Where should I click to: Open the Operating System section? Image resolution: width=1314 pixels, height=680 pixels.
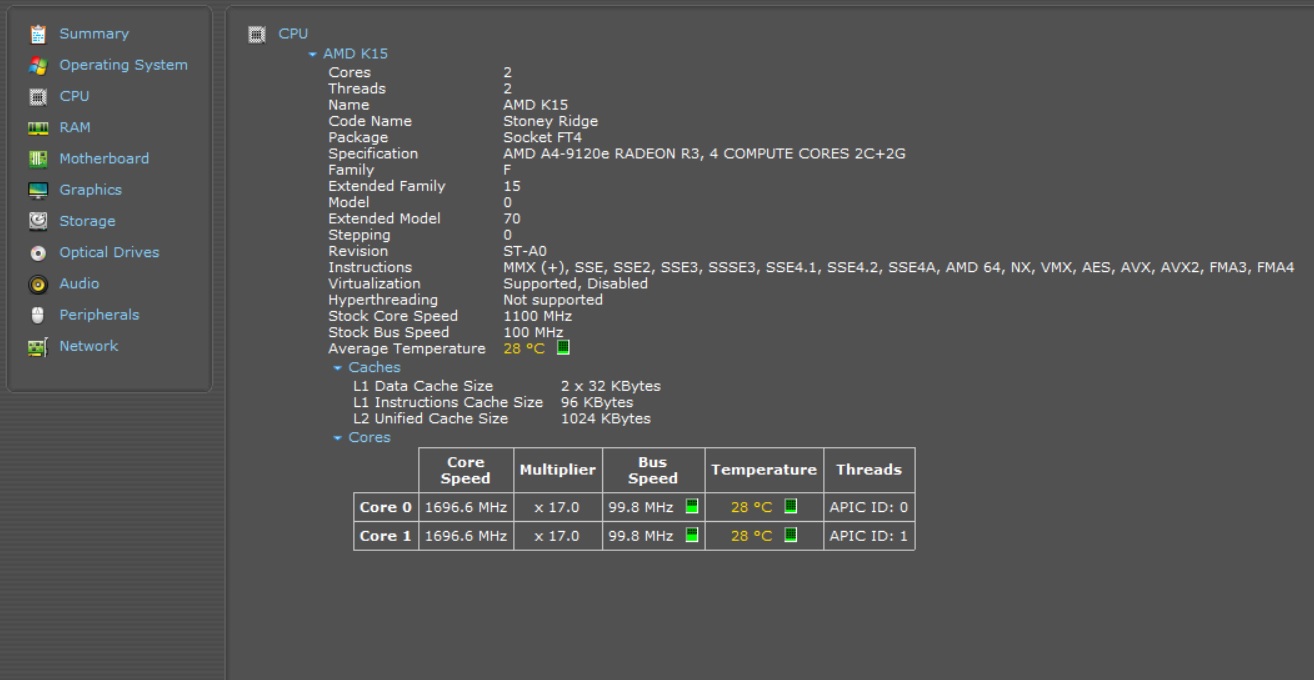coord(123,65)
